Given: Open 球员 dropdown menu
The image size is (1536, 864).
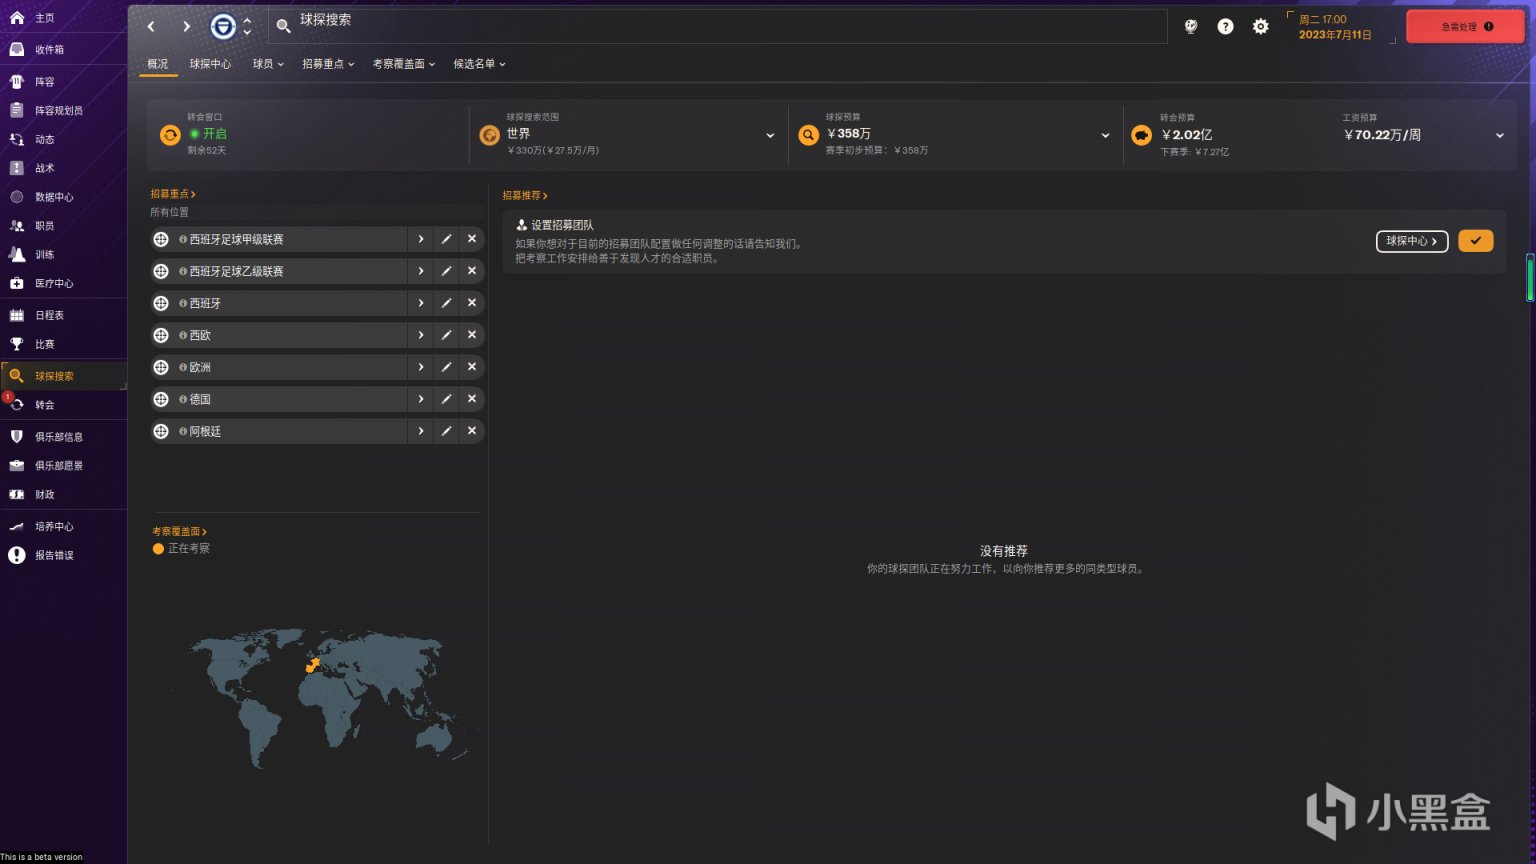Looking at the screenshot, I should [x=268, y=64].
